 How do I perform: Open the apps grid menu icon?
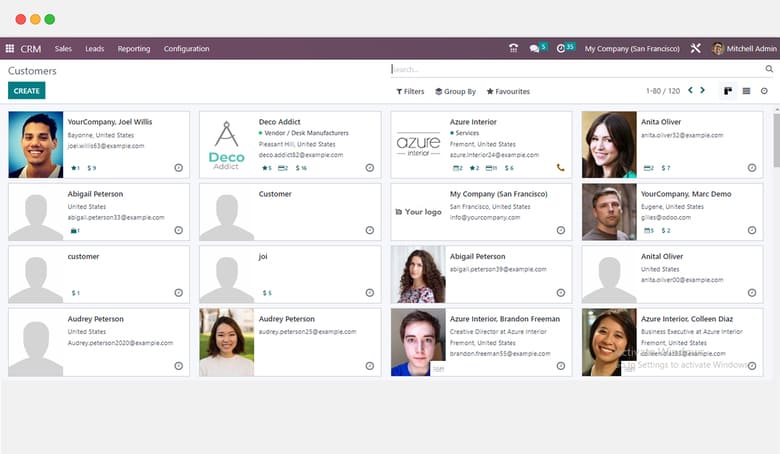point(9,48)
